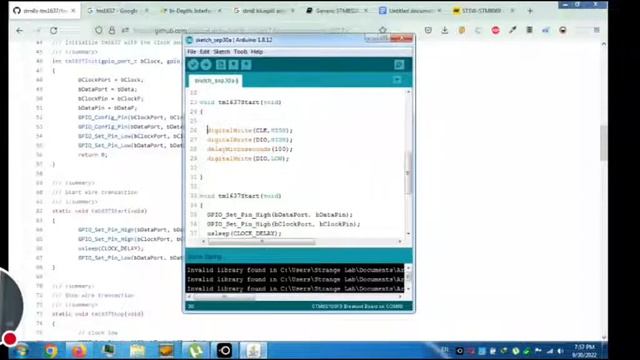This screenshot has width=640, height=360.
Task: Click GitHub line 56 return 0;
Action: click(92, 155)
